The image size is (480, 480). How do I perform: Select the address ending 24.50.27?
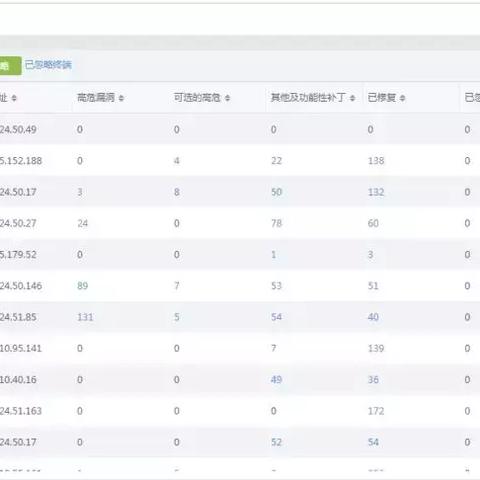18,223
